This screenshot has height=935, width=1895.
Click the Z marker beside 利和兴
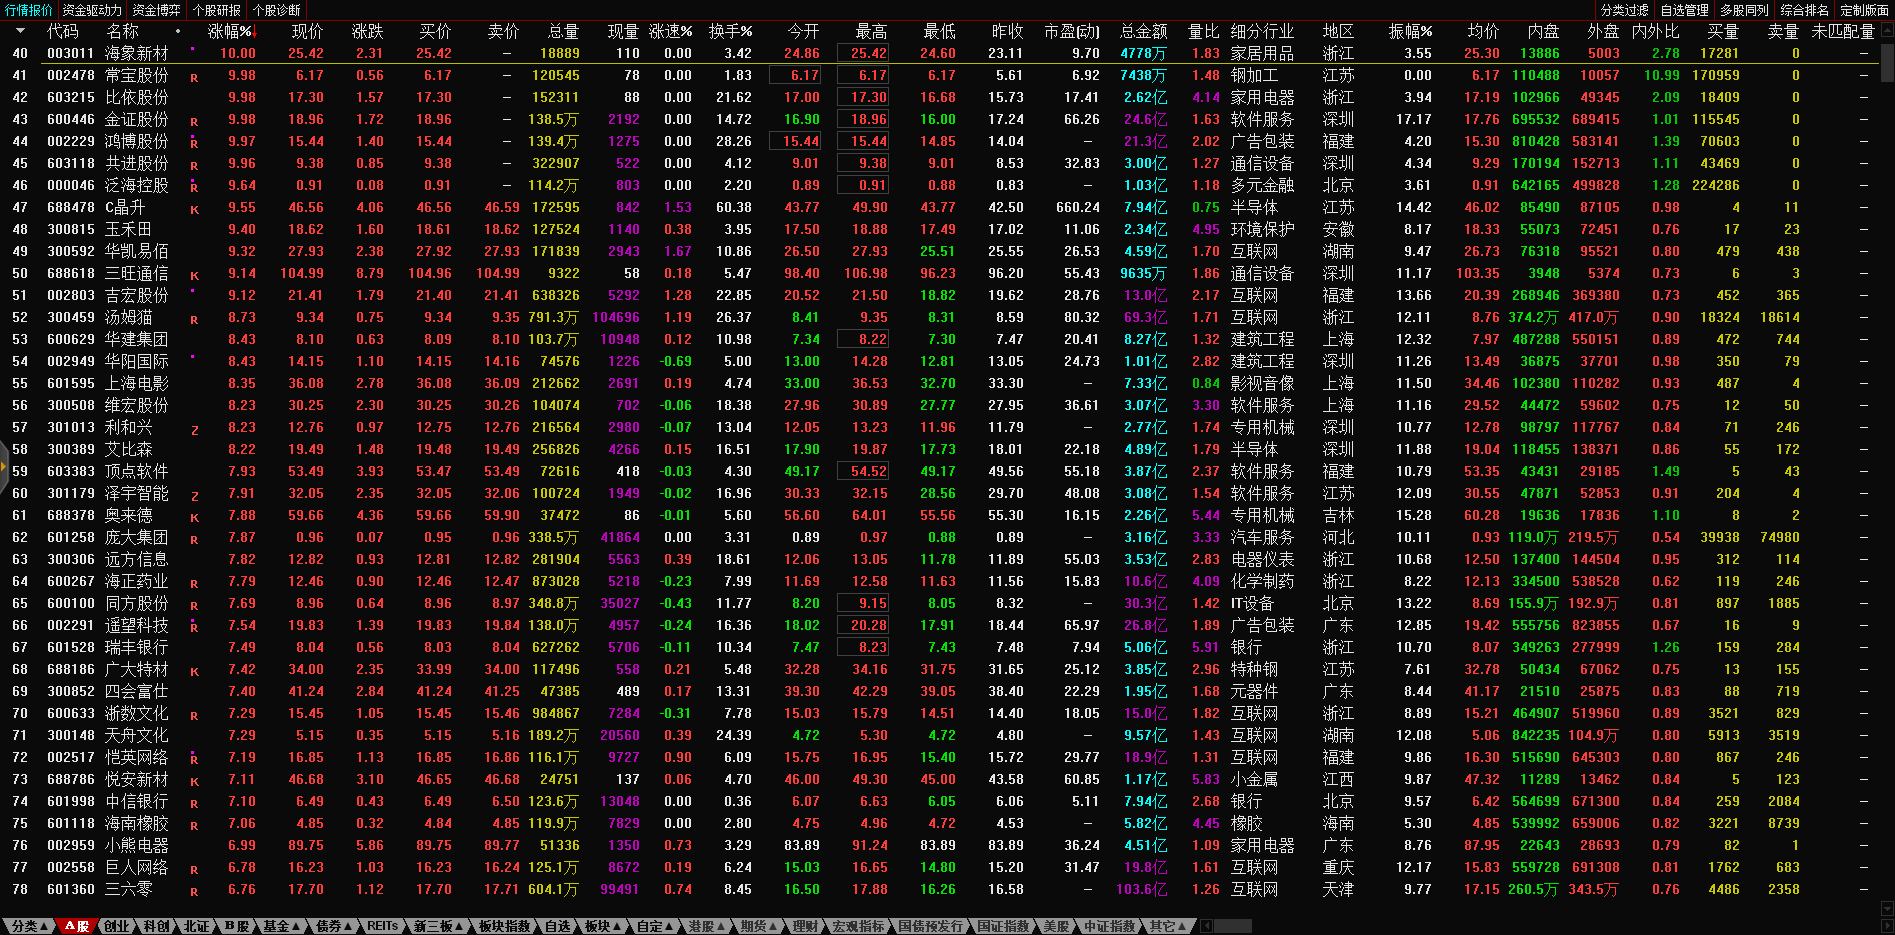194,429
